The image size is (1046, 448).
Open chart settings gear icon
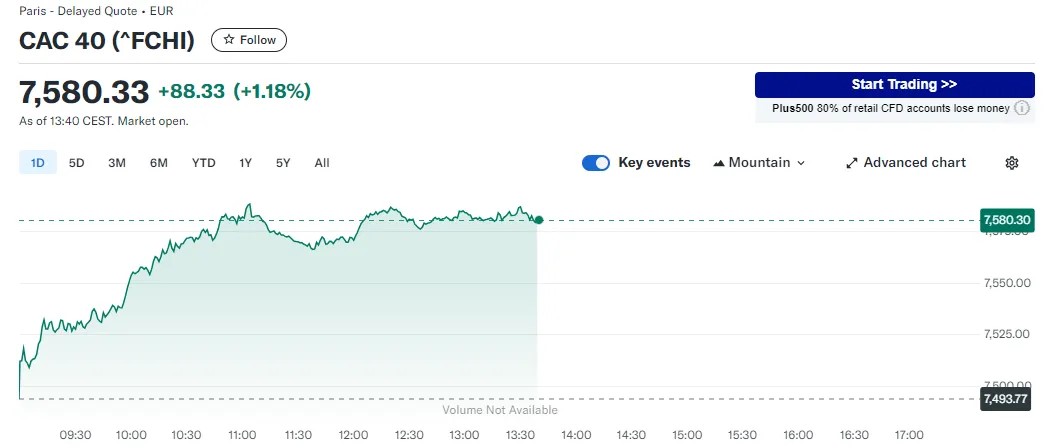pyautogui.click(x=1011, y=163)
